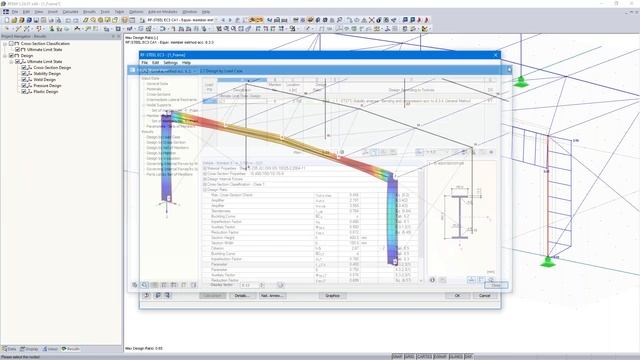Click the black X delete icon in toolbar
The image size is (640, 360).
pyautogui.click(x=371, y=20)
